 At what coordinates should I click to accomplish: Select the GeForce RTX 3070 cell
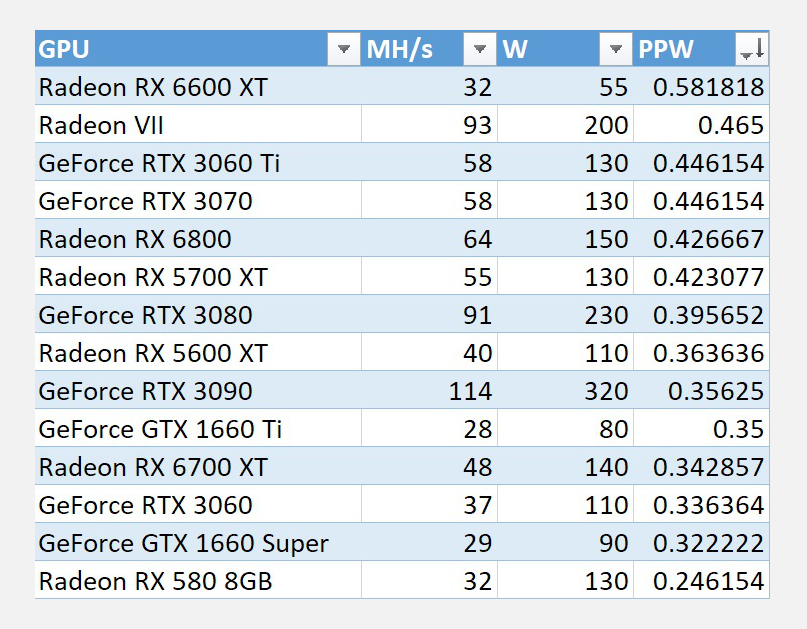(198, 201)
